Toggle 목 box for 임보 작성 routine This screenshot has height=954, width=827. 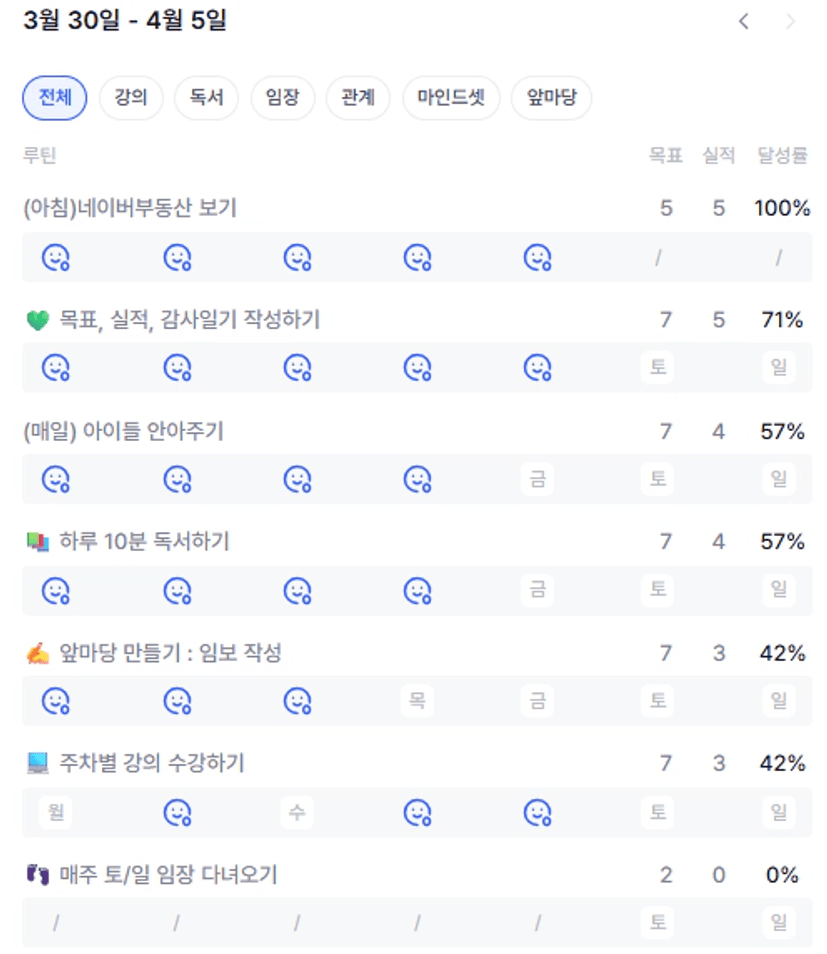[417, 701]
